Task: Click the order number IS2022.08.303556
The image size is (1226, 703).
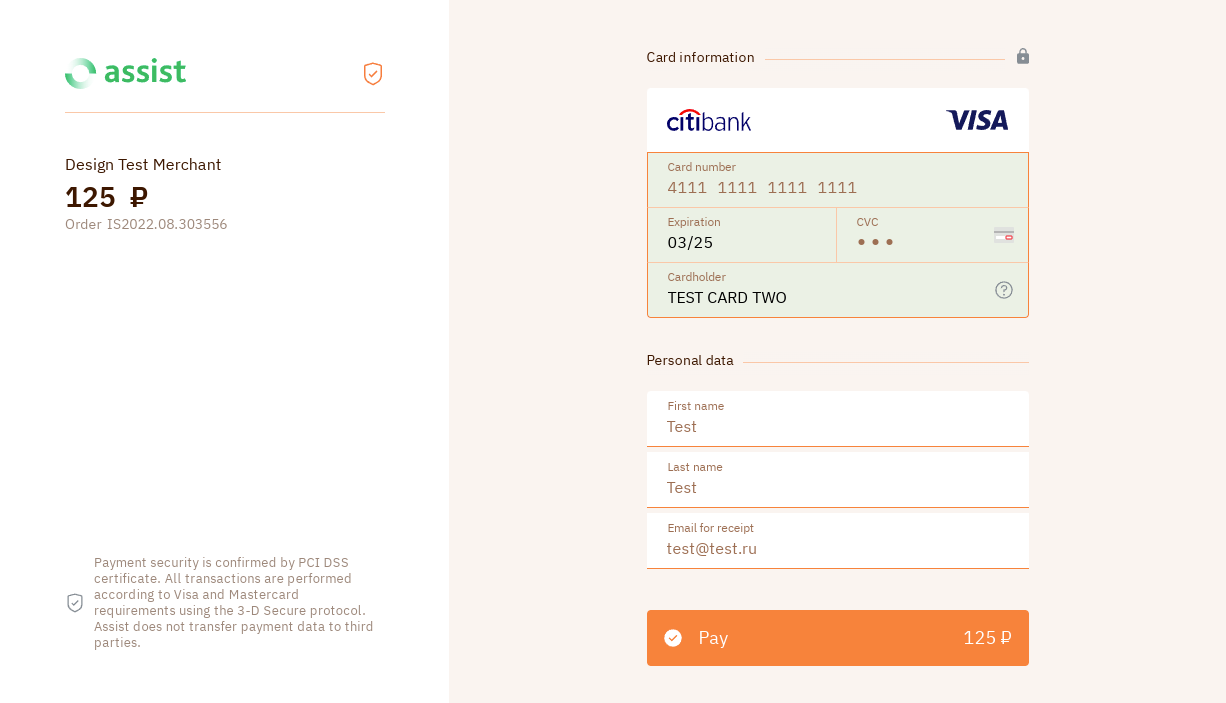Action: (167, 225)
